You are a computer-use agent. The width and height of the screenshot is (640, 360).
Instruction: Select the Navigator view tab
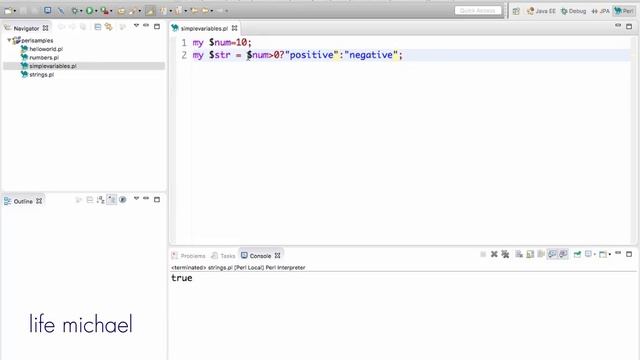(26, 28)
